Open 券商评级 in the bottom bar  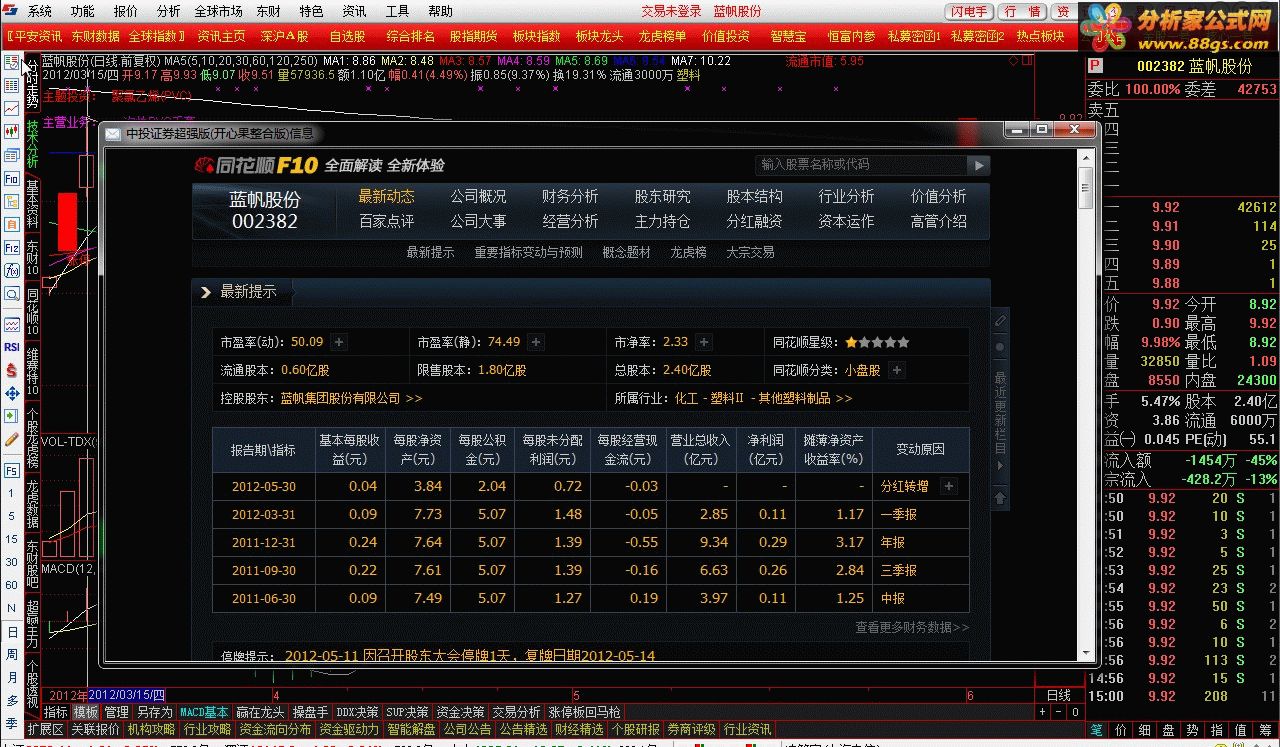691,730
